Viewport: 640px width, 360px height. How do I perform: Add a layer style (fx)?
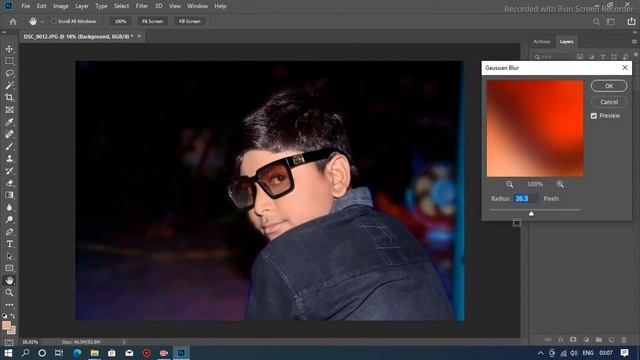(x=560, y=340)
